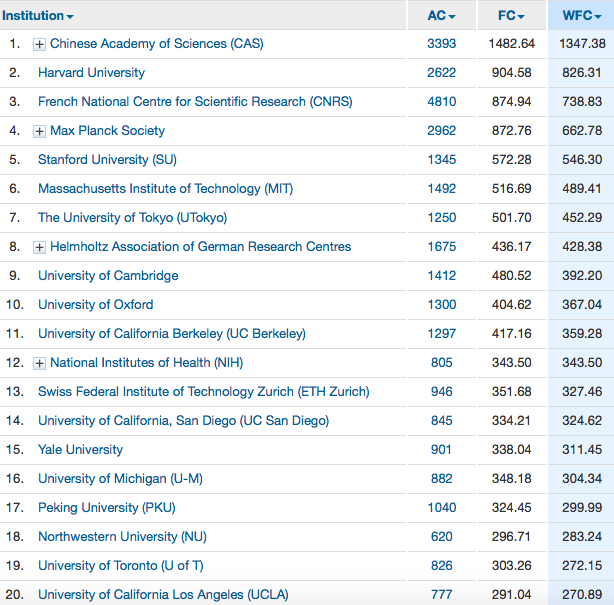Select WFC value 1347.38
This screenshot has height=605, width=614.
click(x=582, y=43)
